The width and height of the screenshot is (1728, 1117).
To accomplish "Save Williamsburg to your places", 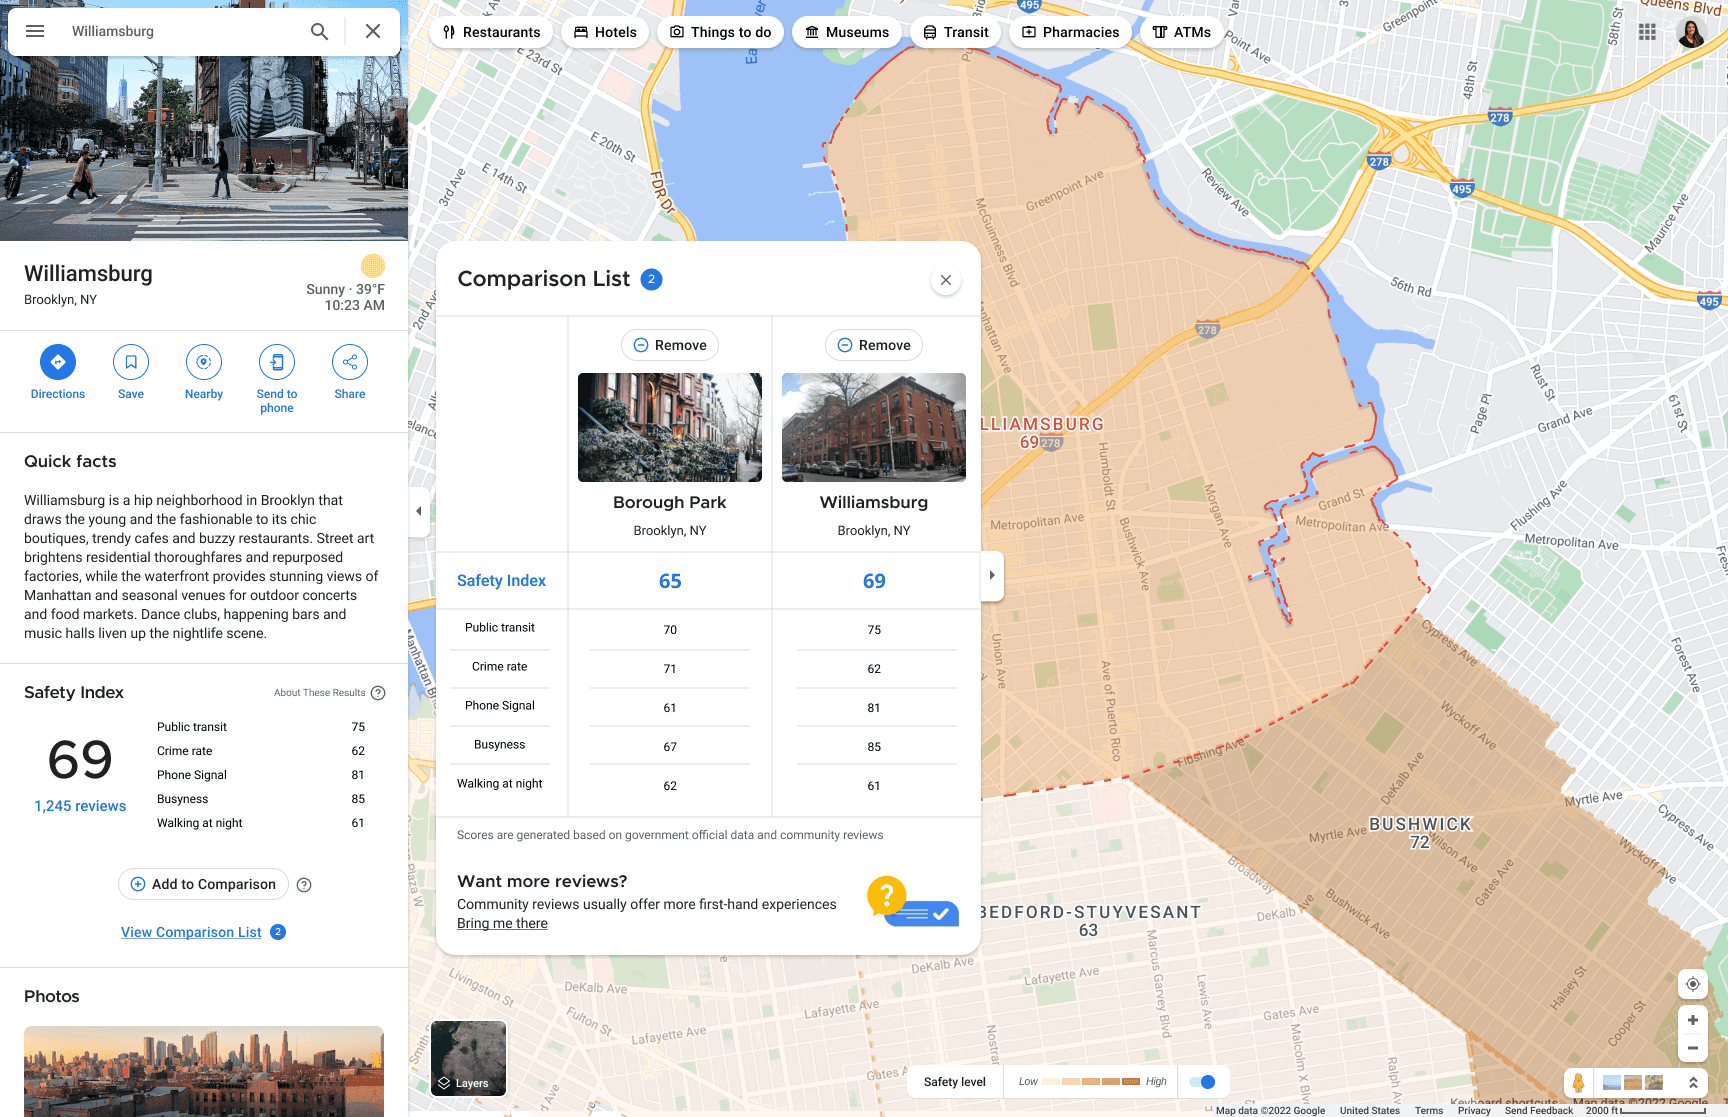I will 131,372.
